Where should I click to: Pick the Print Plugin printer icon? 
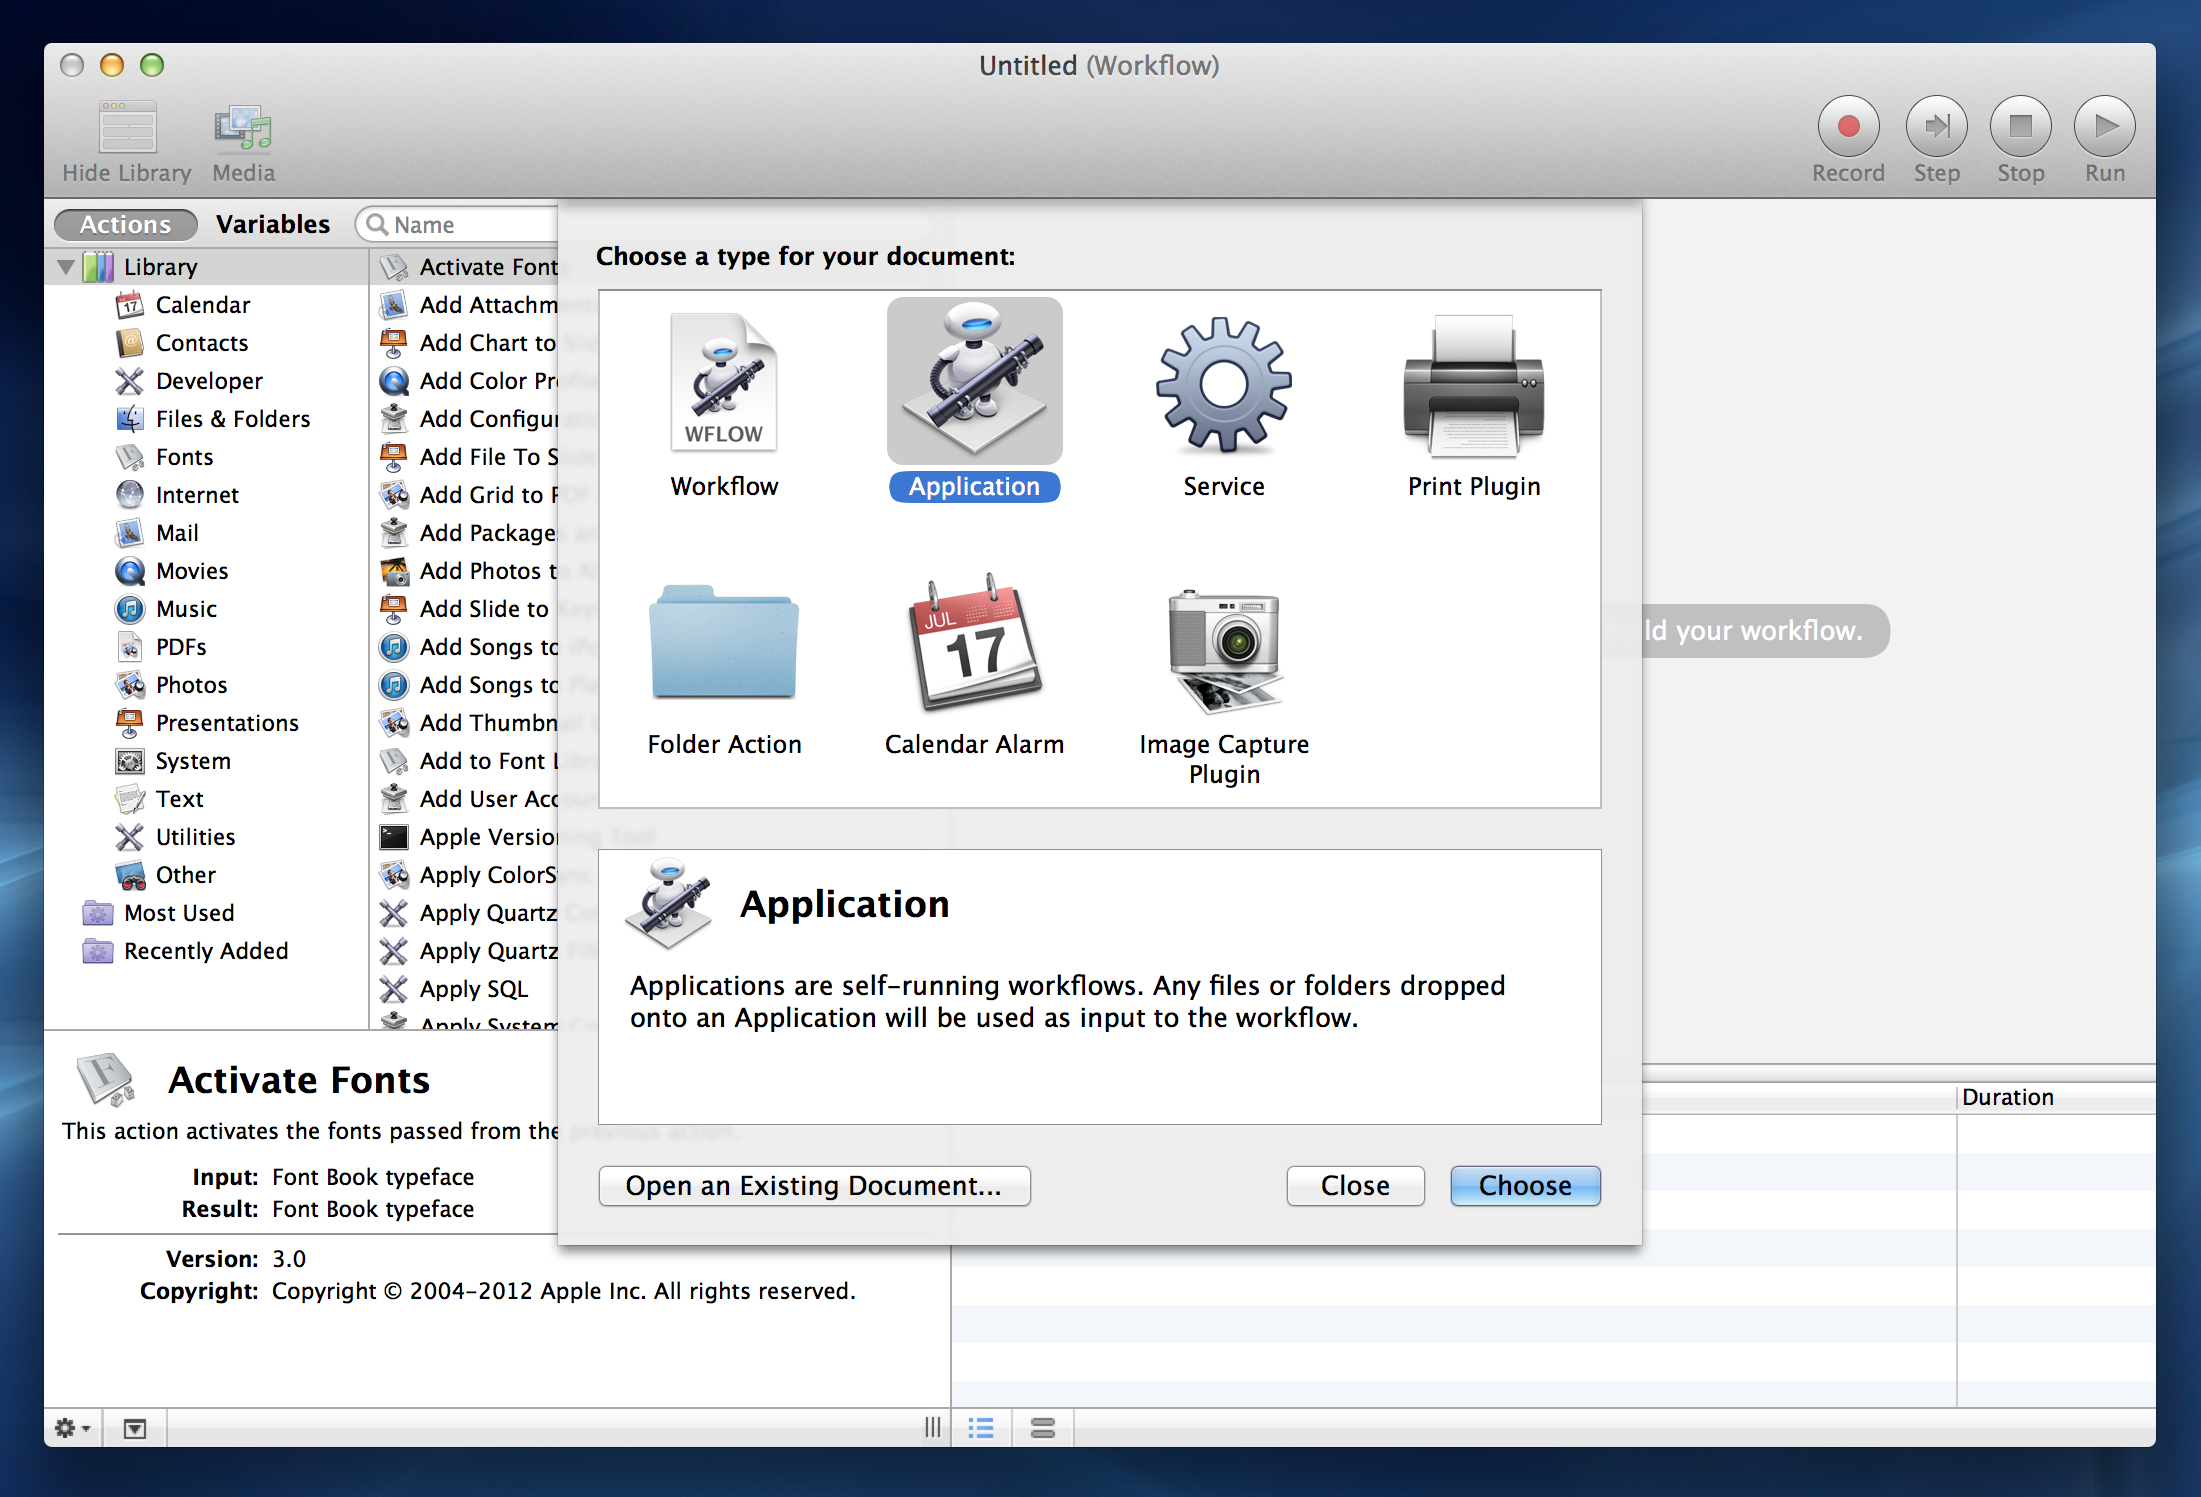(1473, 385)
